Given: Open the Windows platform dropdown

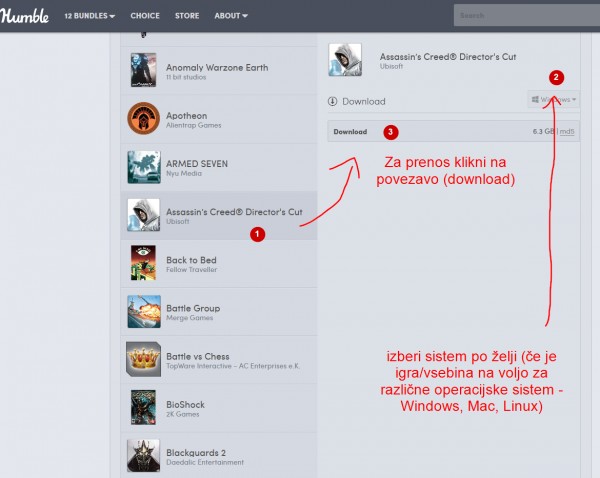Looking at the screenshot, I should click(553, 100).
